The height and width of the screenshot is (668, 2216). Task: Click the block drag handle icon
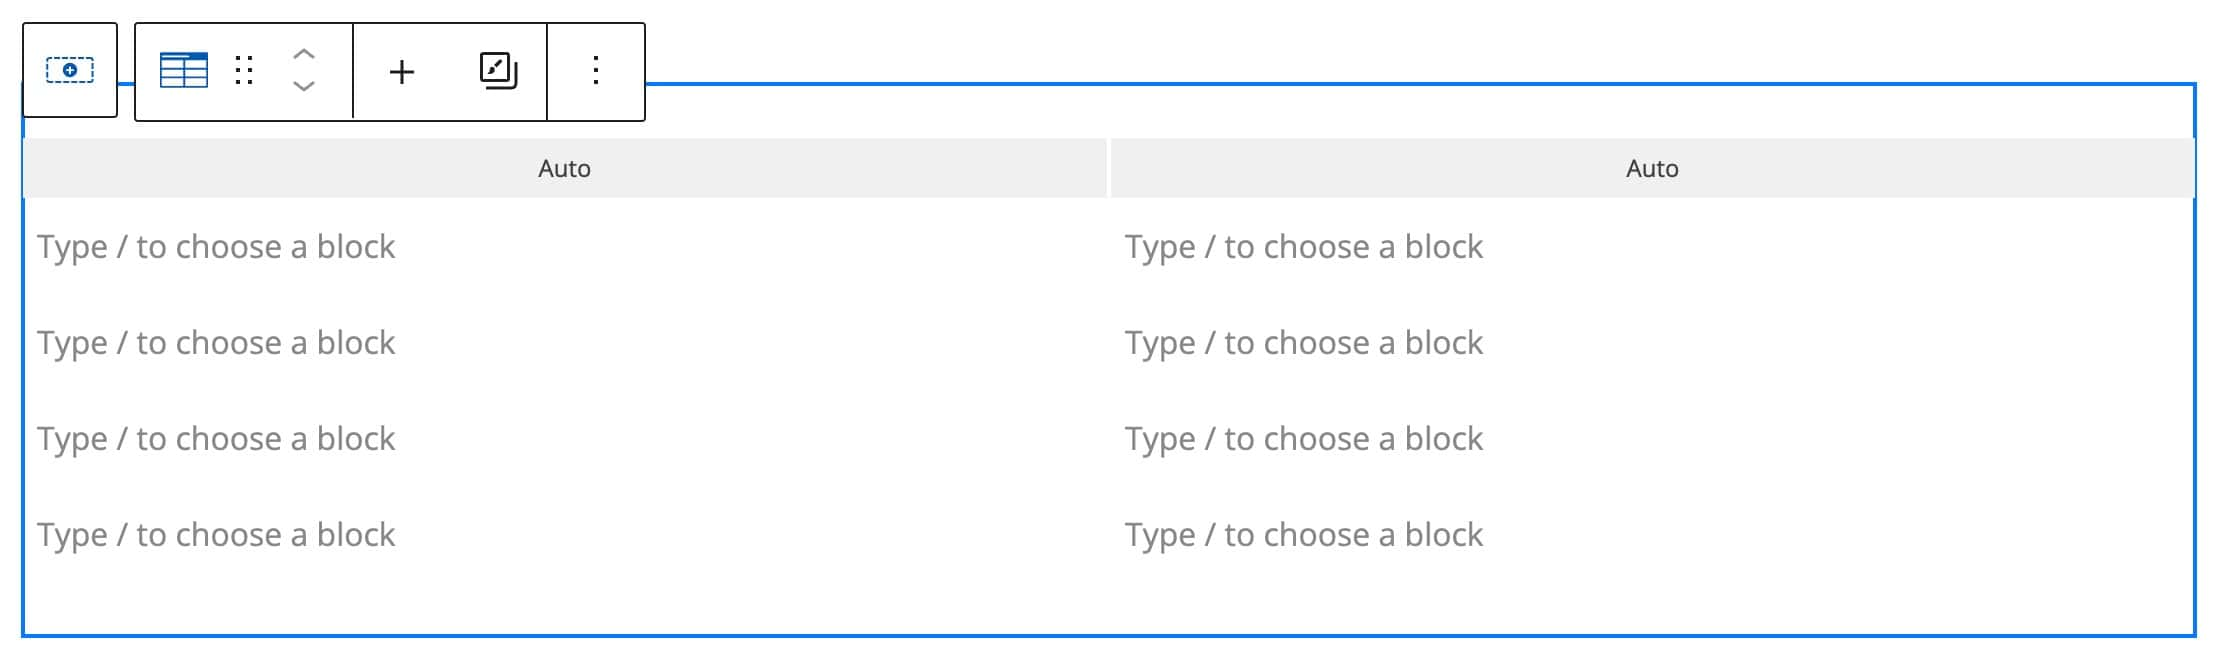pyautogui.click(x=244, y=71)
